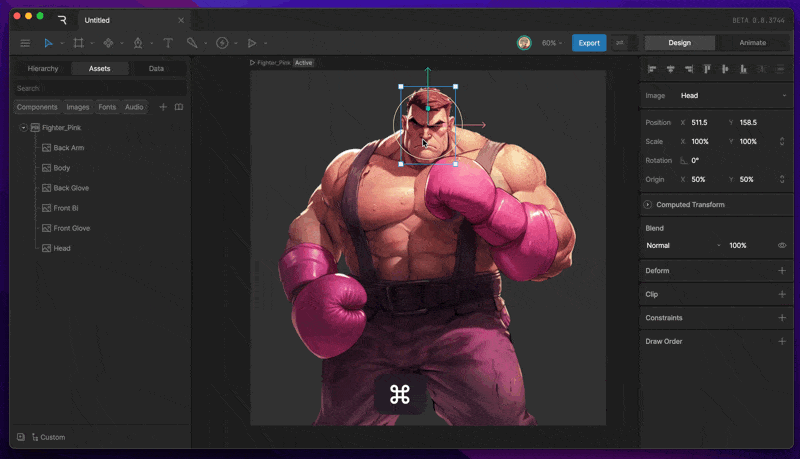The width and height of the screenshot is (800, 459).
Task: Expand the Computed Transform section
Action: pos(648,205)
